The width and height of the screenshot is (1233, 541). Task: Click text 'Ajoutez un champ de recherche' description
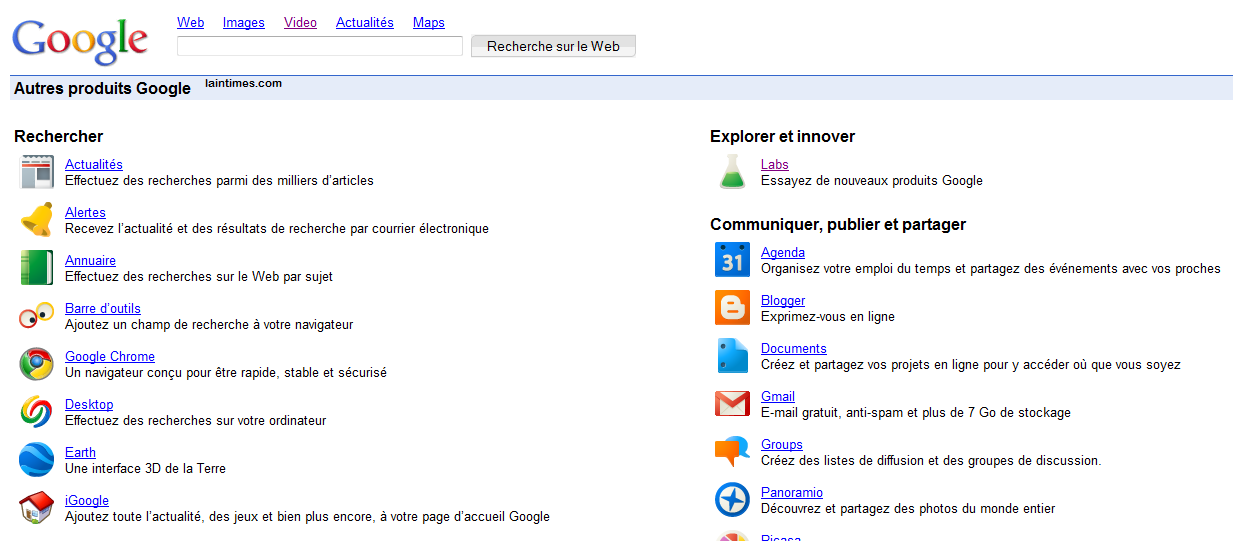point(209,324)
